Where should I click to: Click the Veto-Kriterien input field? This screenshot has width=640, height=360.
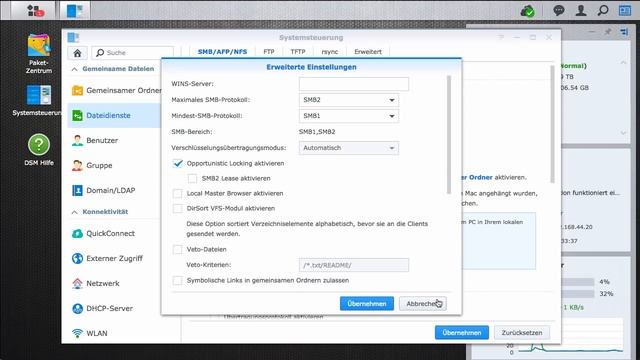click(x=353, y=265)
